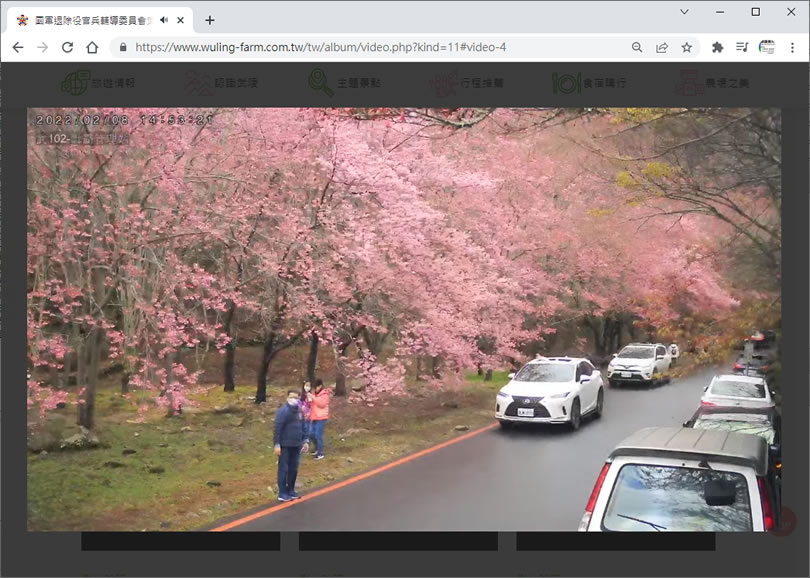Open media control playlist icon
The image size is (810, 578).
(742, 47)
